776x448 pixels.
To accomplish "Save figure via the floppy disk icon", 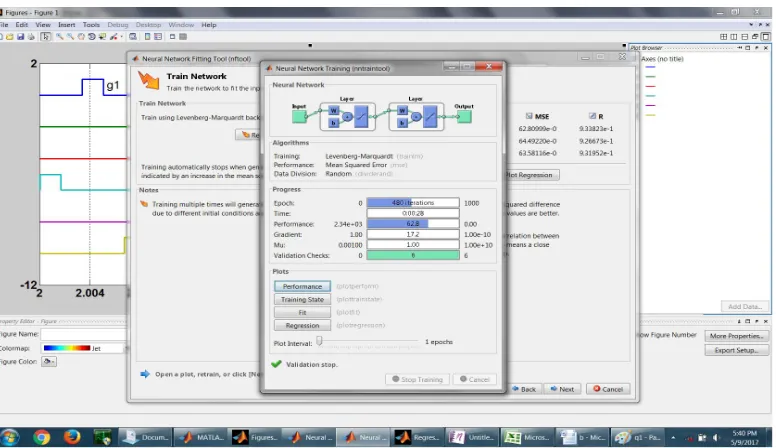I will point(20,37).
